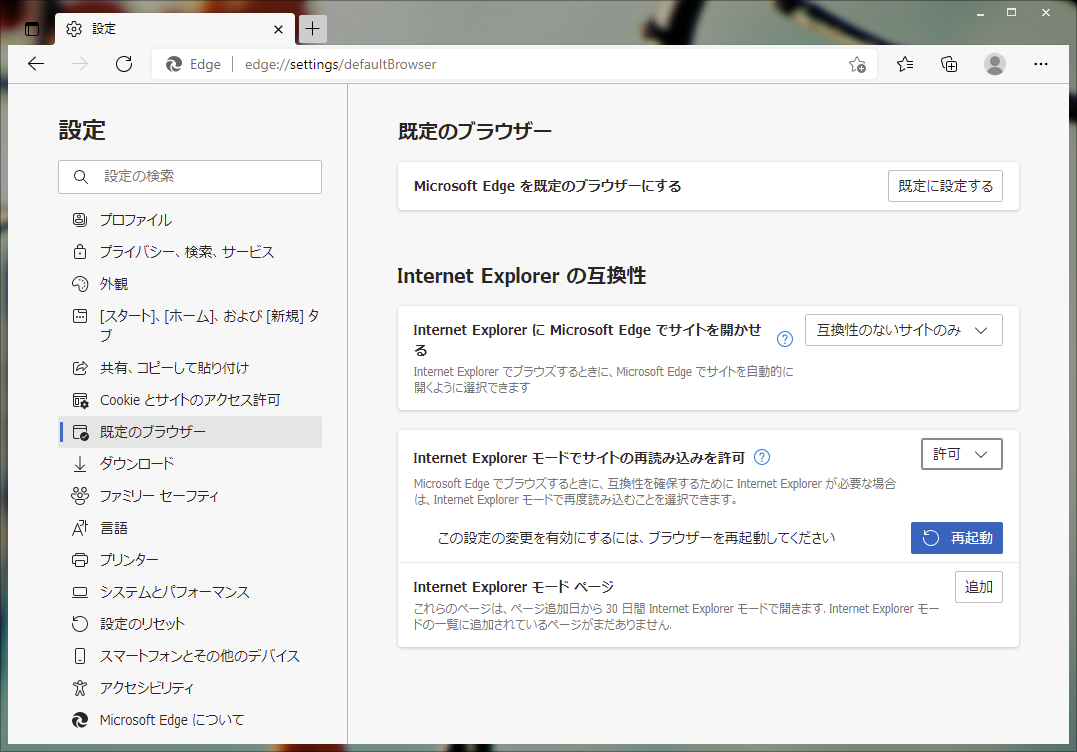Image resolution: width=1077 pixels, height=752 pixels.
Task: Open the Collections icon
Action: [x=949, y=64]
